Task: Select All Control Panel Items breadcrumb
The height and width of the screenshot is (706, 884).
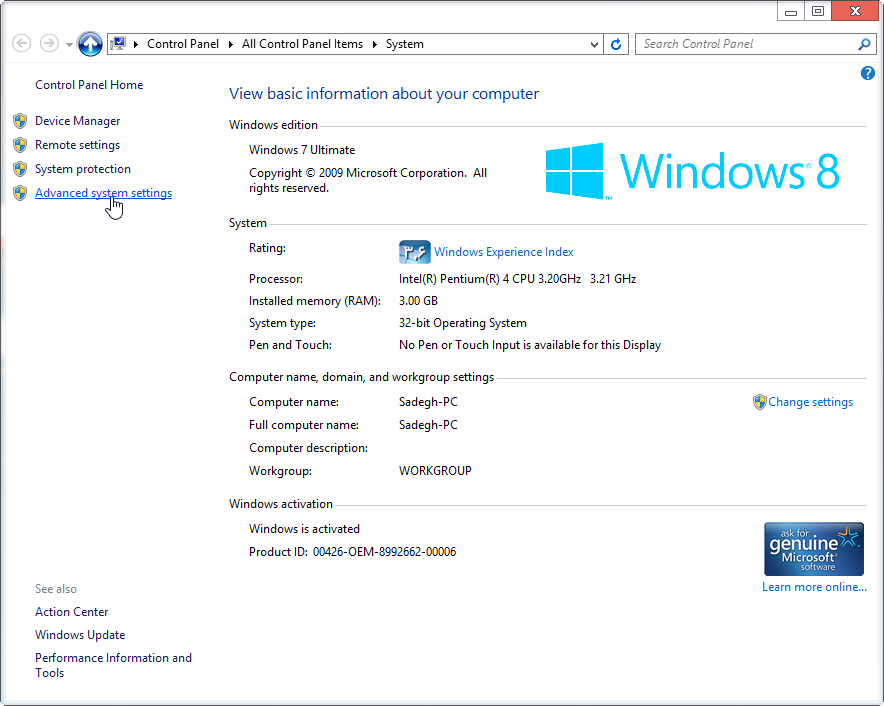Action: tap(302, 44)
